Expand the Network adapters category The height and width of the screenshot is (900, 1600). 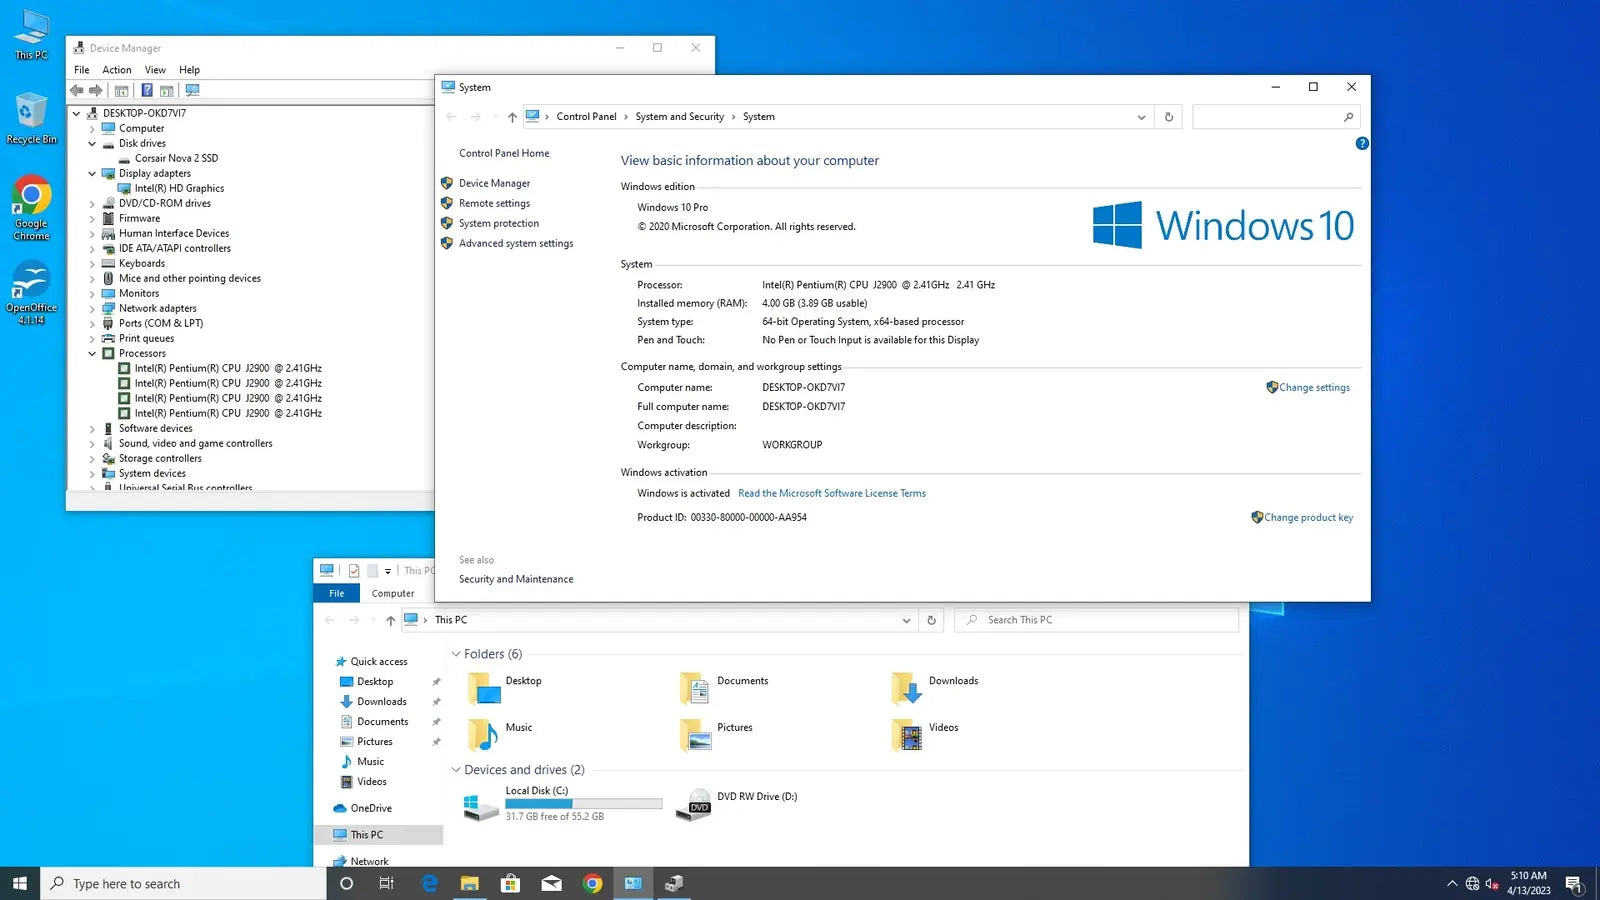point(92,308)
